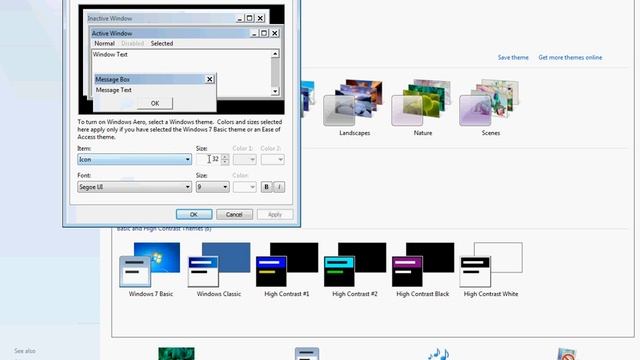Click Active Window preview minimize icon
Image resolution: width=640 pixels, height=360 pixels.
[254, 33]
